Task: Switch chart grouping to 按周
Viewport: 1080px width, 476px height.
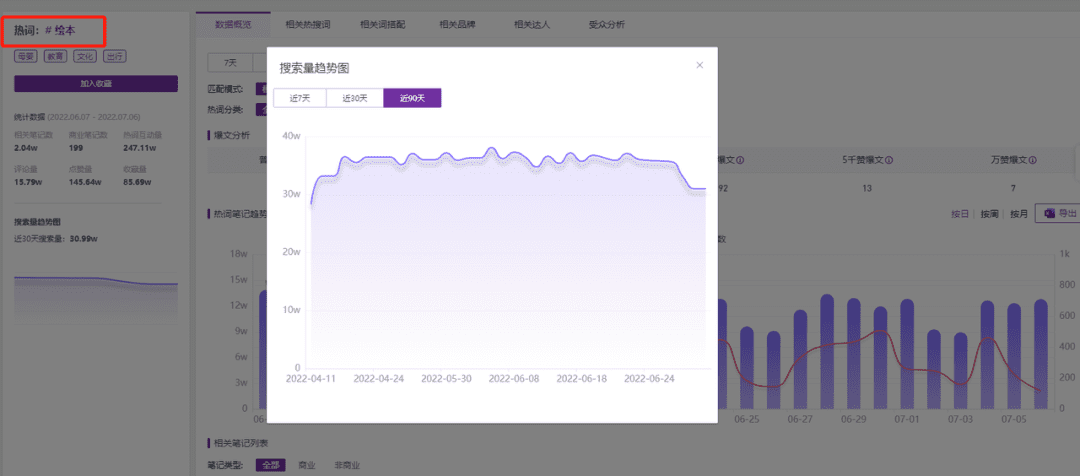Action: (x=989, y=214)
